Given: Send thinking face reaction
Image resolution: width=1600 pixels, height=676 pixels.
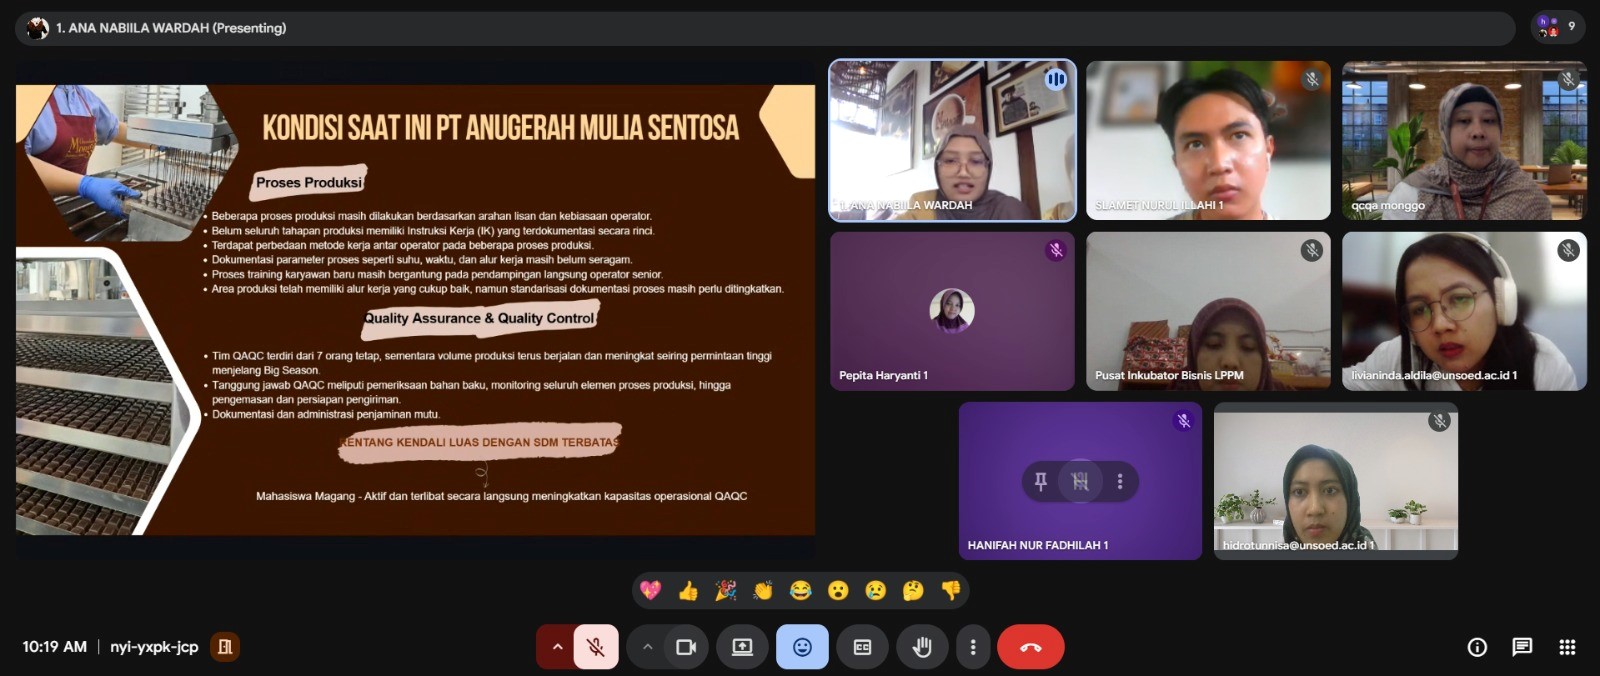Looking at the screenshot, I should [x=913, y=591].
